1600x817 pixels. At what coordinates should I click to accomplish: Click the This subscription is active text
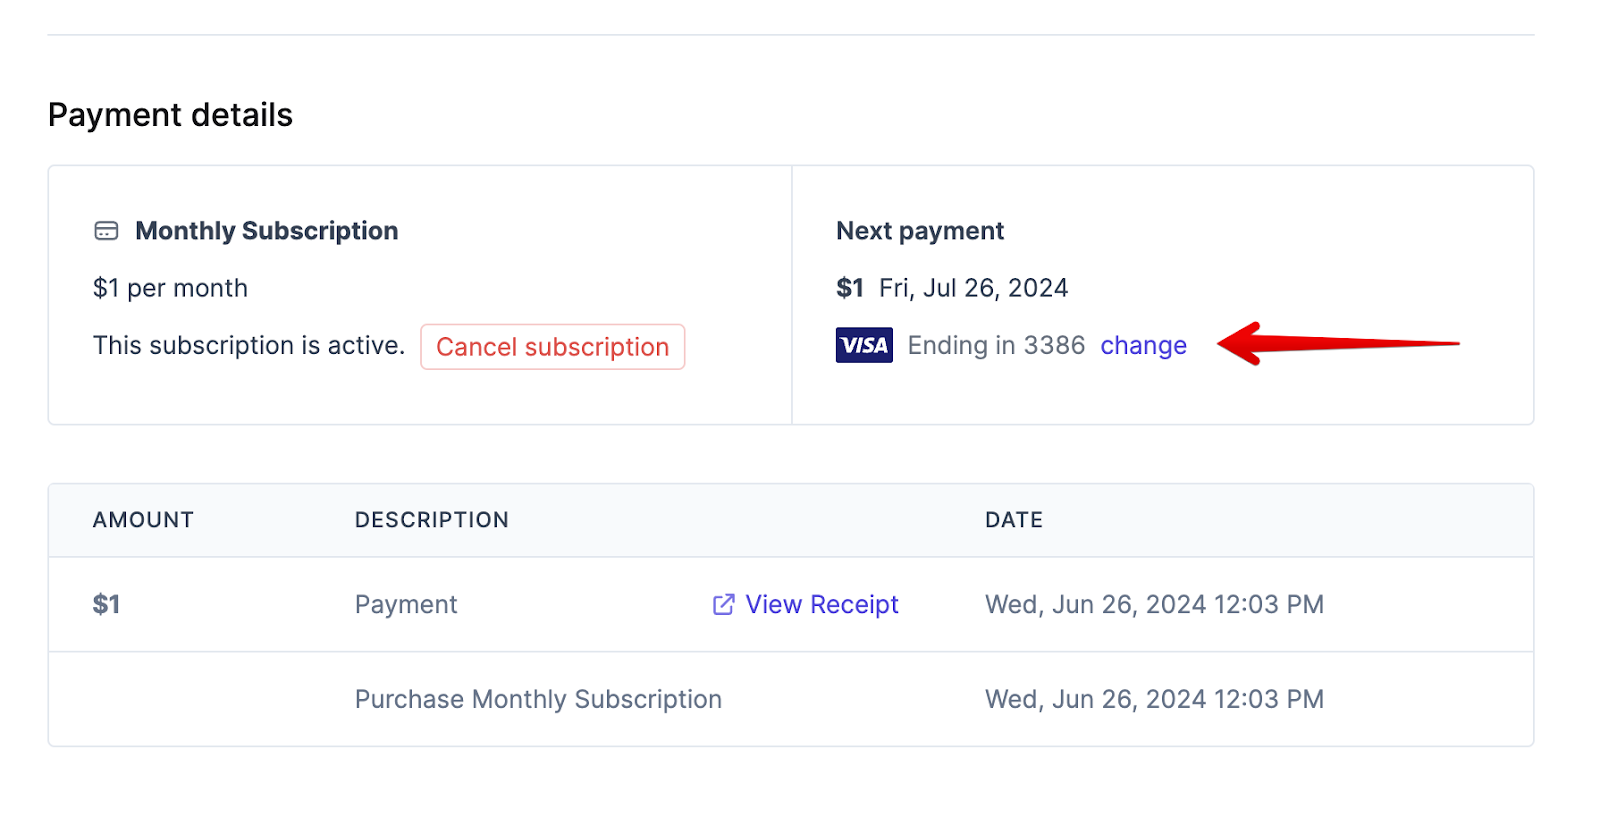tap(249, 345)
